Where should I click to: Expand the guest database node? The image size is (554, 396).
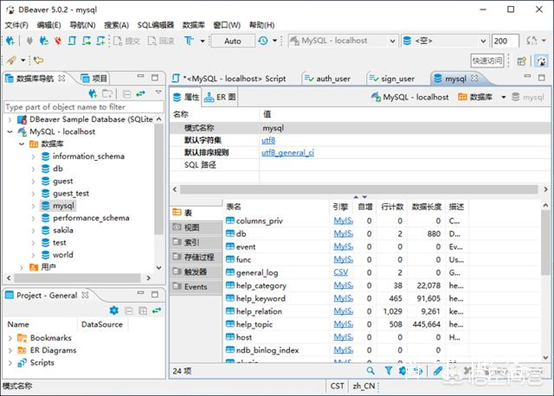[33, 181]
